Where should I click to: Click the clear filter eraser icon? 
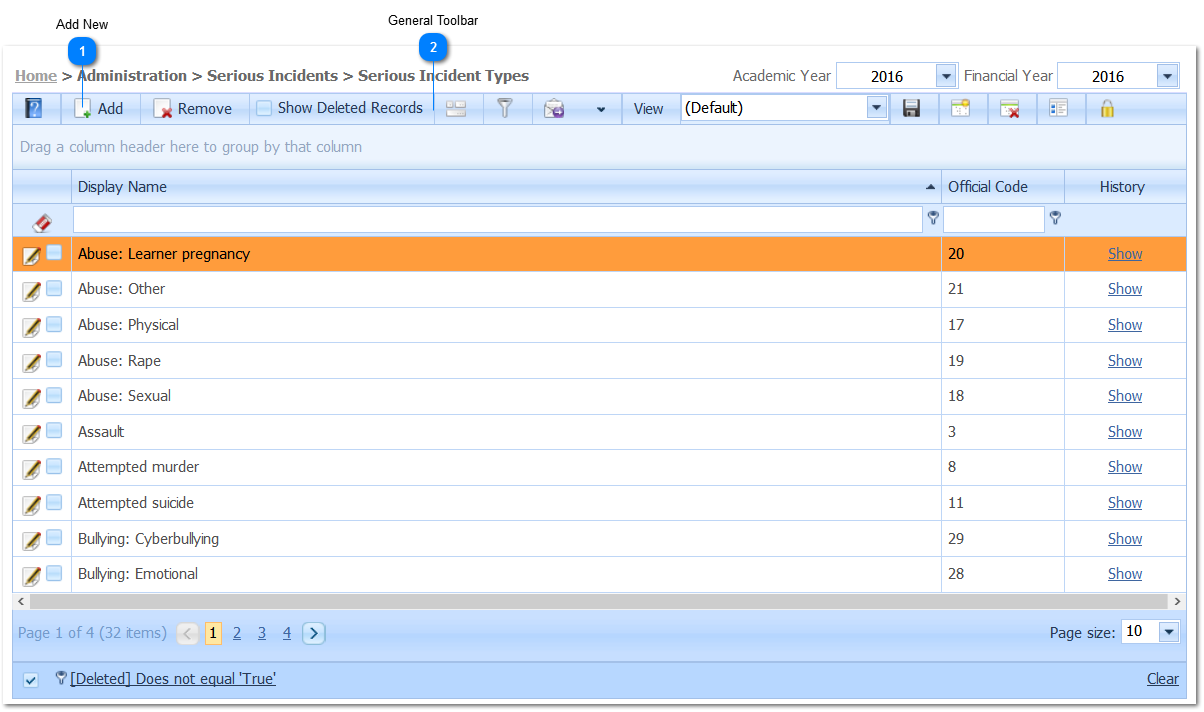coord(42,222)
